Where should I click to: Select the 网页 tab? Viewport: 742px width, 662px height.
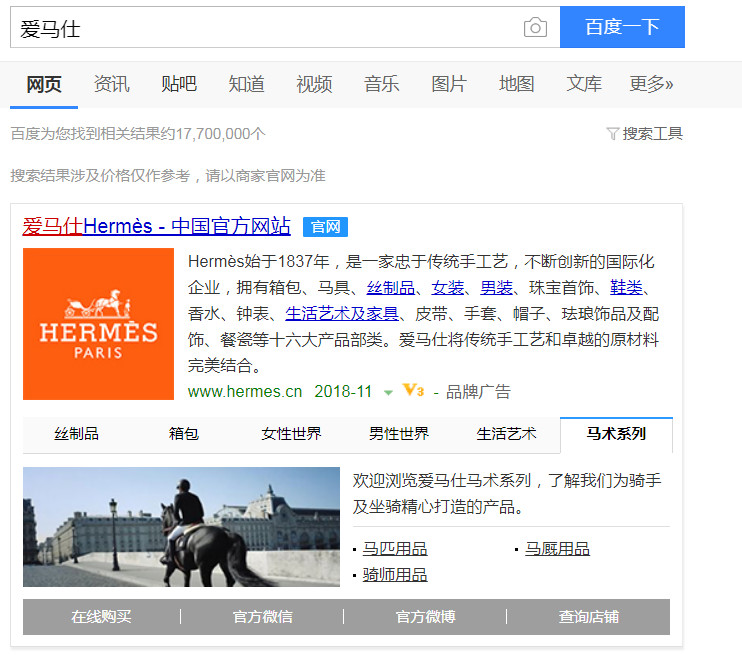click(44, 84)
